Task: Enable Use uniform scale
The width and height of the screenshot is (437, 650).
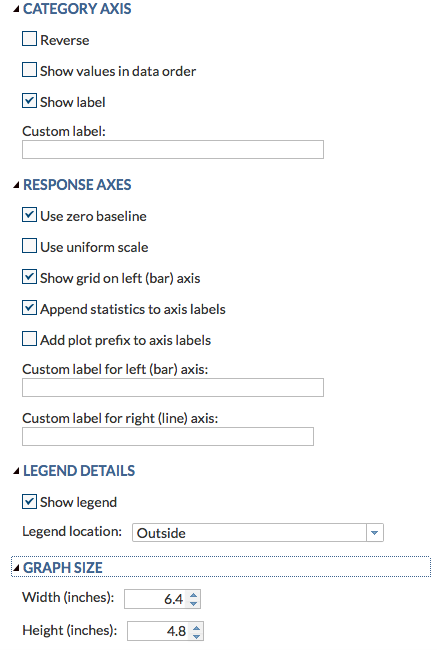Action: [x=29, y=246]
